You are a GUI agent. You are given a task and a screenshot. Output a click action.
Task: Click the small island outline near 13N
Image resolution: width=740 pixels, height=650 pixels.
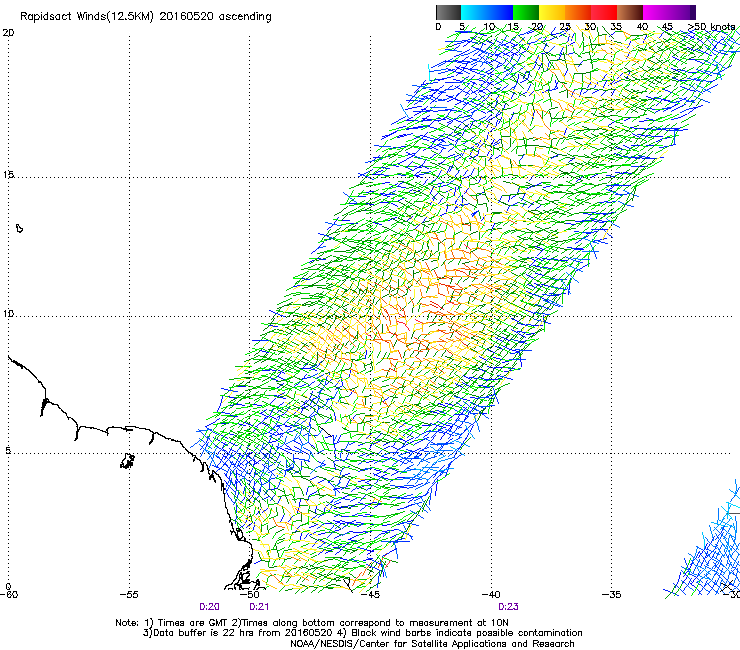tap(19, 228)
